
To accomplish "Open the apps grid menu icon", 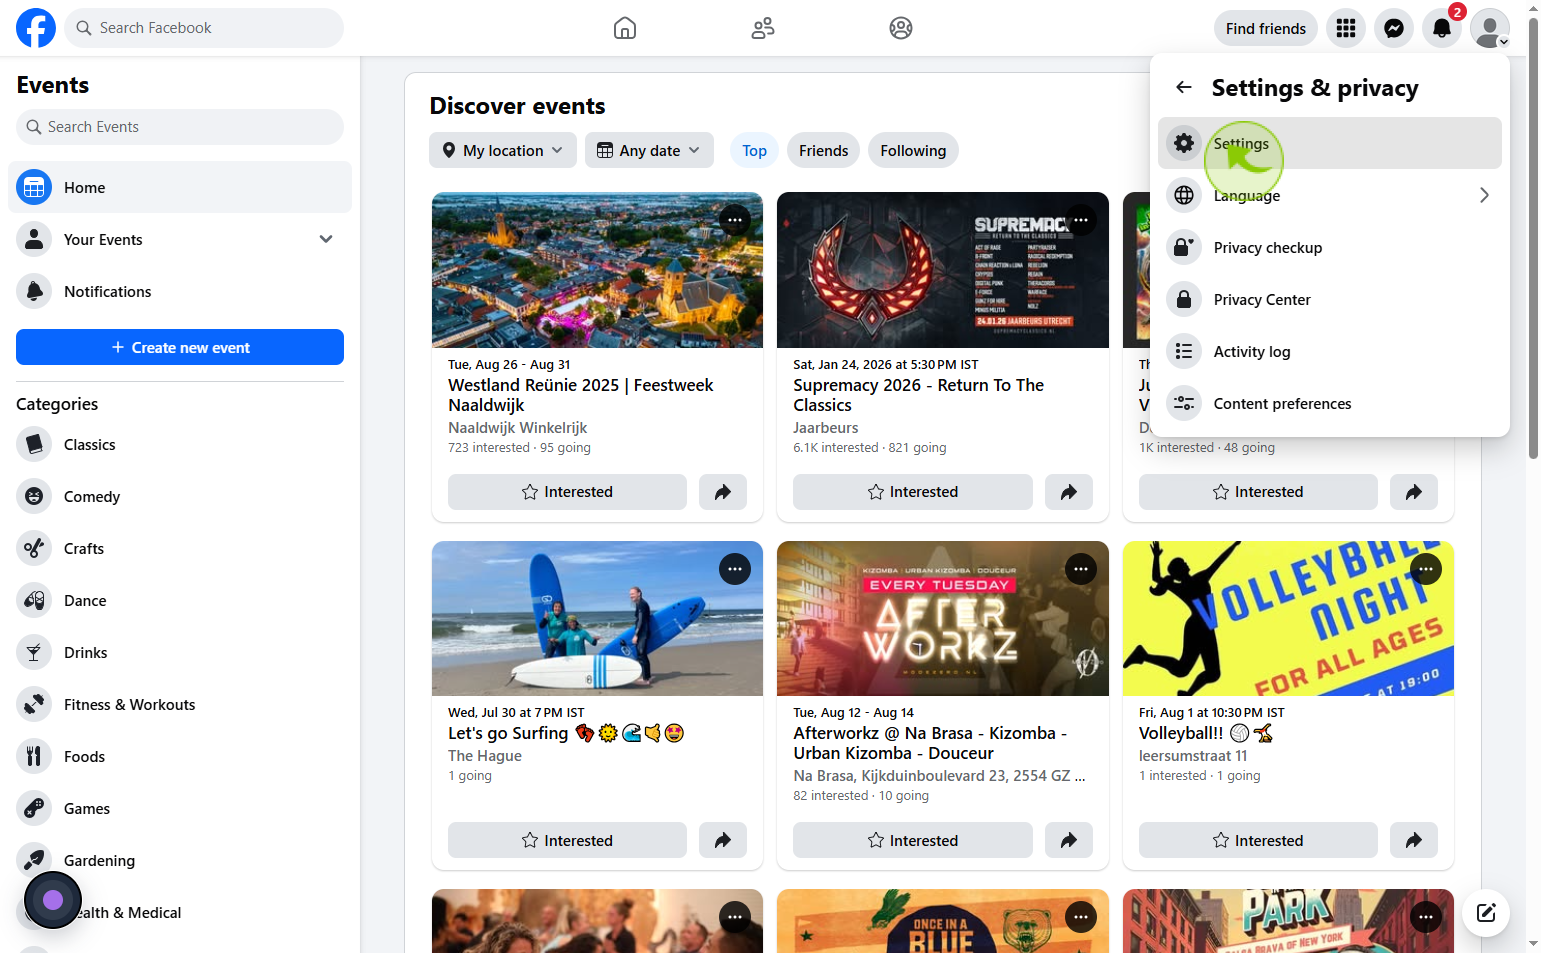I will (1346, 28).
